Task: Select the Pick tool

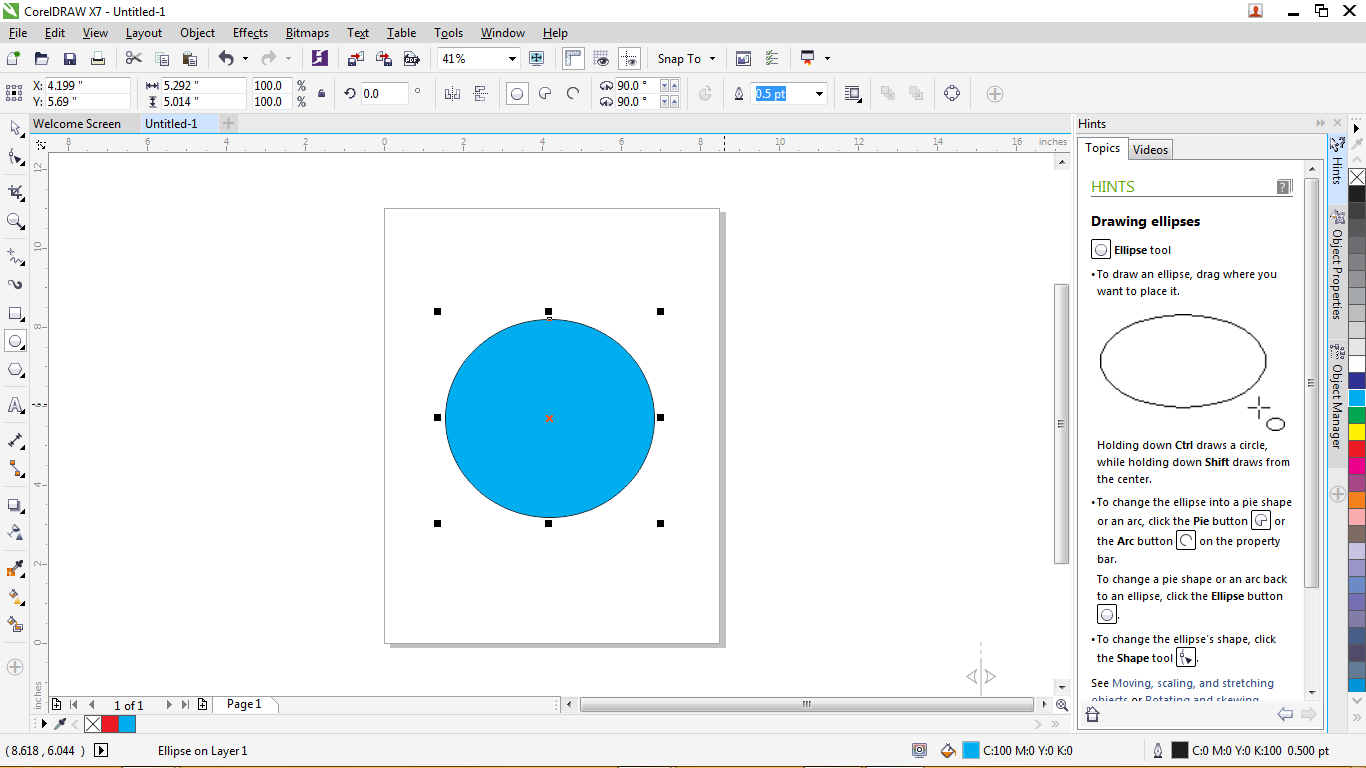Action: point(16,128)
